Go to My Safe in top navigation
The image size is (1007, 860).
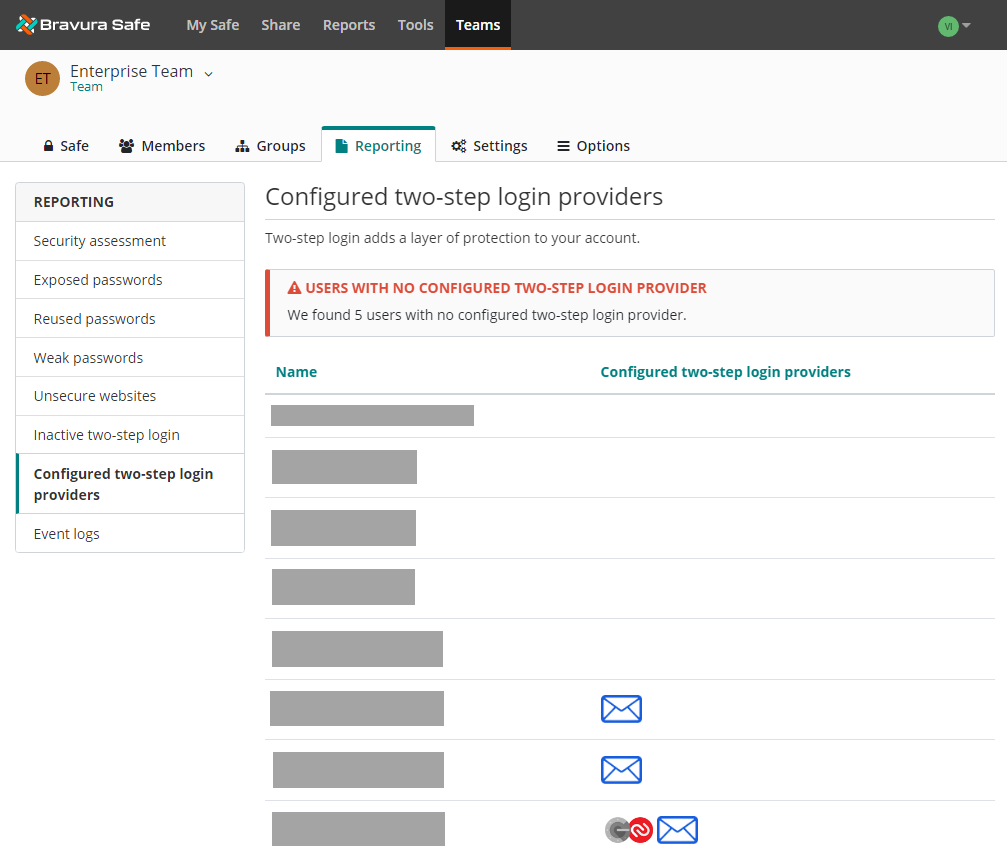(213, 25)
